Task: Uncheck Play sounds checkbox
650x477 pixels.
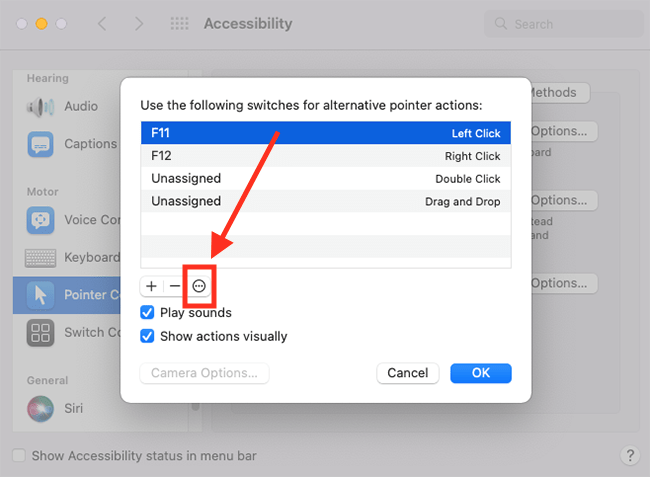Action: tap(147, 312)
